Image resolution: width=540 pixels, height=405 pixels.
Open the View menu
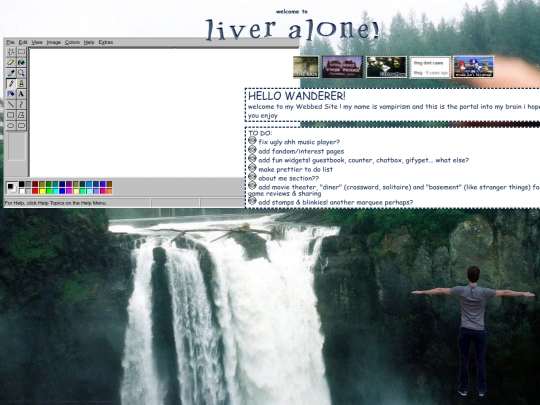click(x=37, y=42)
